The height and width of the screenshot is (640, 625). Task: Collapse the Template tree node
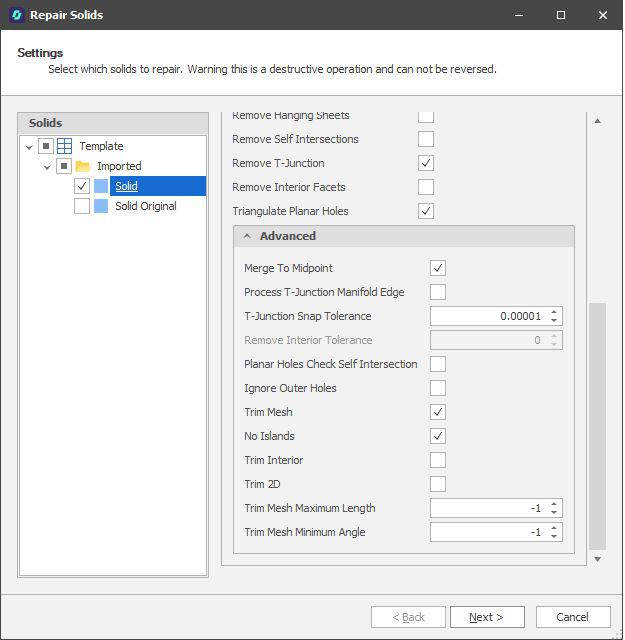tap(29, 147)
